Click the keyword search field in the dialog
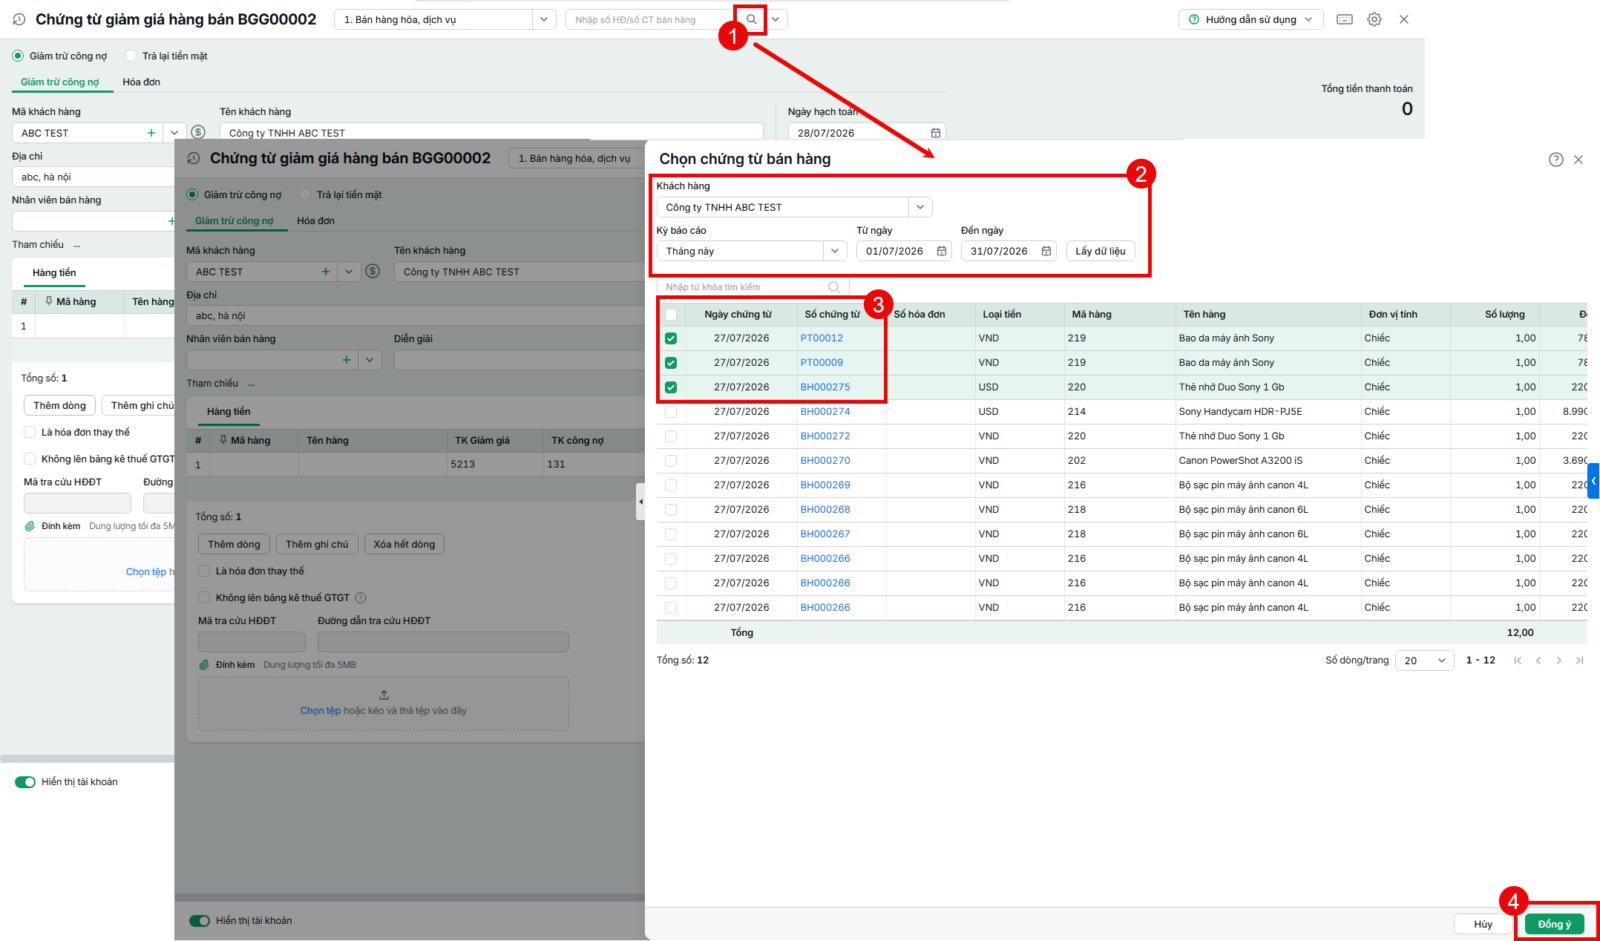 click(x=752, y=287)
